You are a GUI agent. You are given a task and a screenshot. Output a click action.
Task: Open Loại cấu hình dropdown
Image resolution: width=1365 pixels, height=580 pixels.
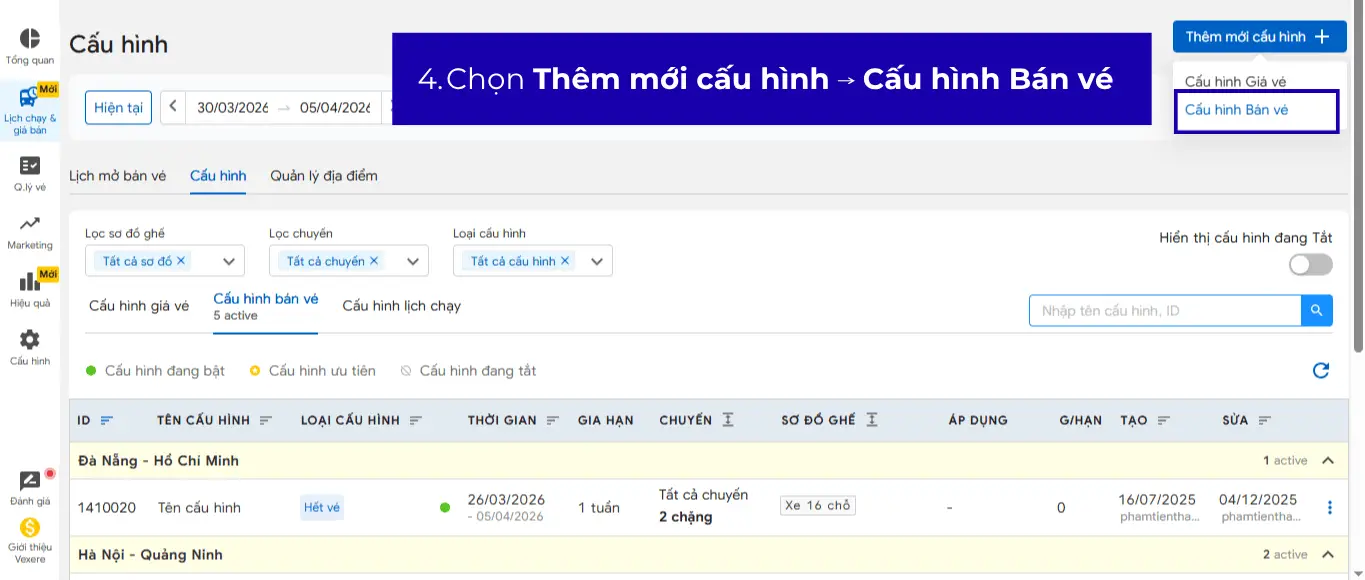pyautogui.click(x=597, y=262)
